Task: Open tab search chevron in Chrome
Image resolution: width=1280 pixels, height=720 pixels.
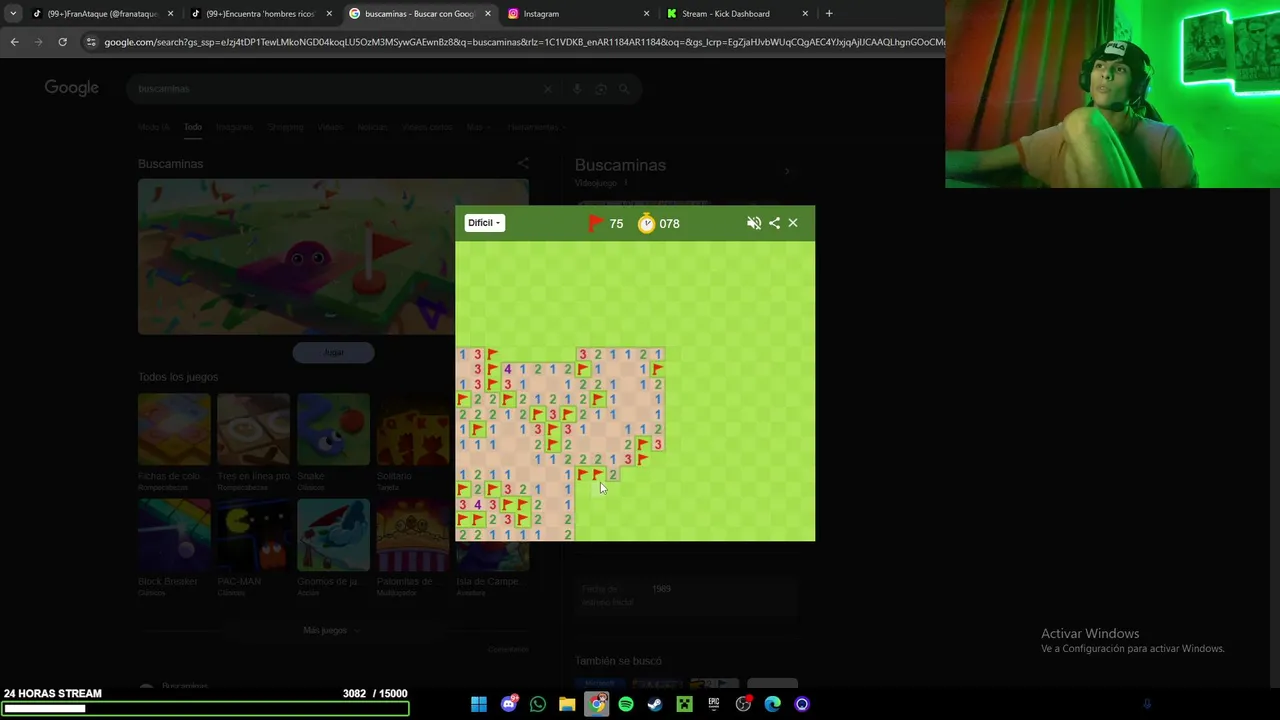Action: (x=13, y=14)
